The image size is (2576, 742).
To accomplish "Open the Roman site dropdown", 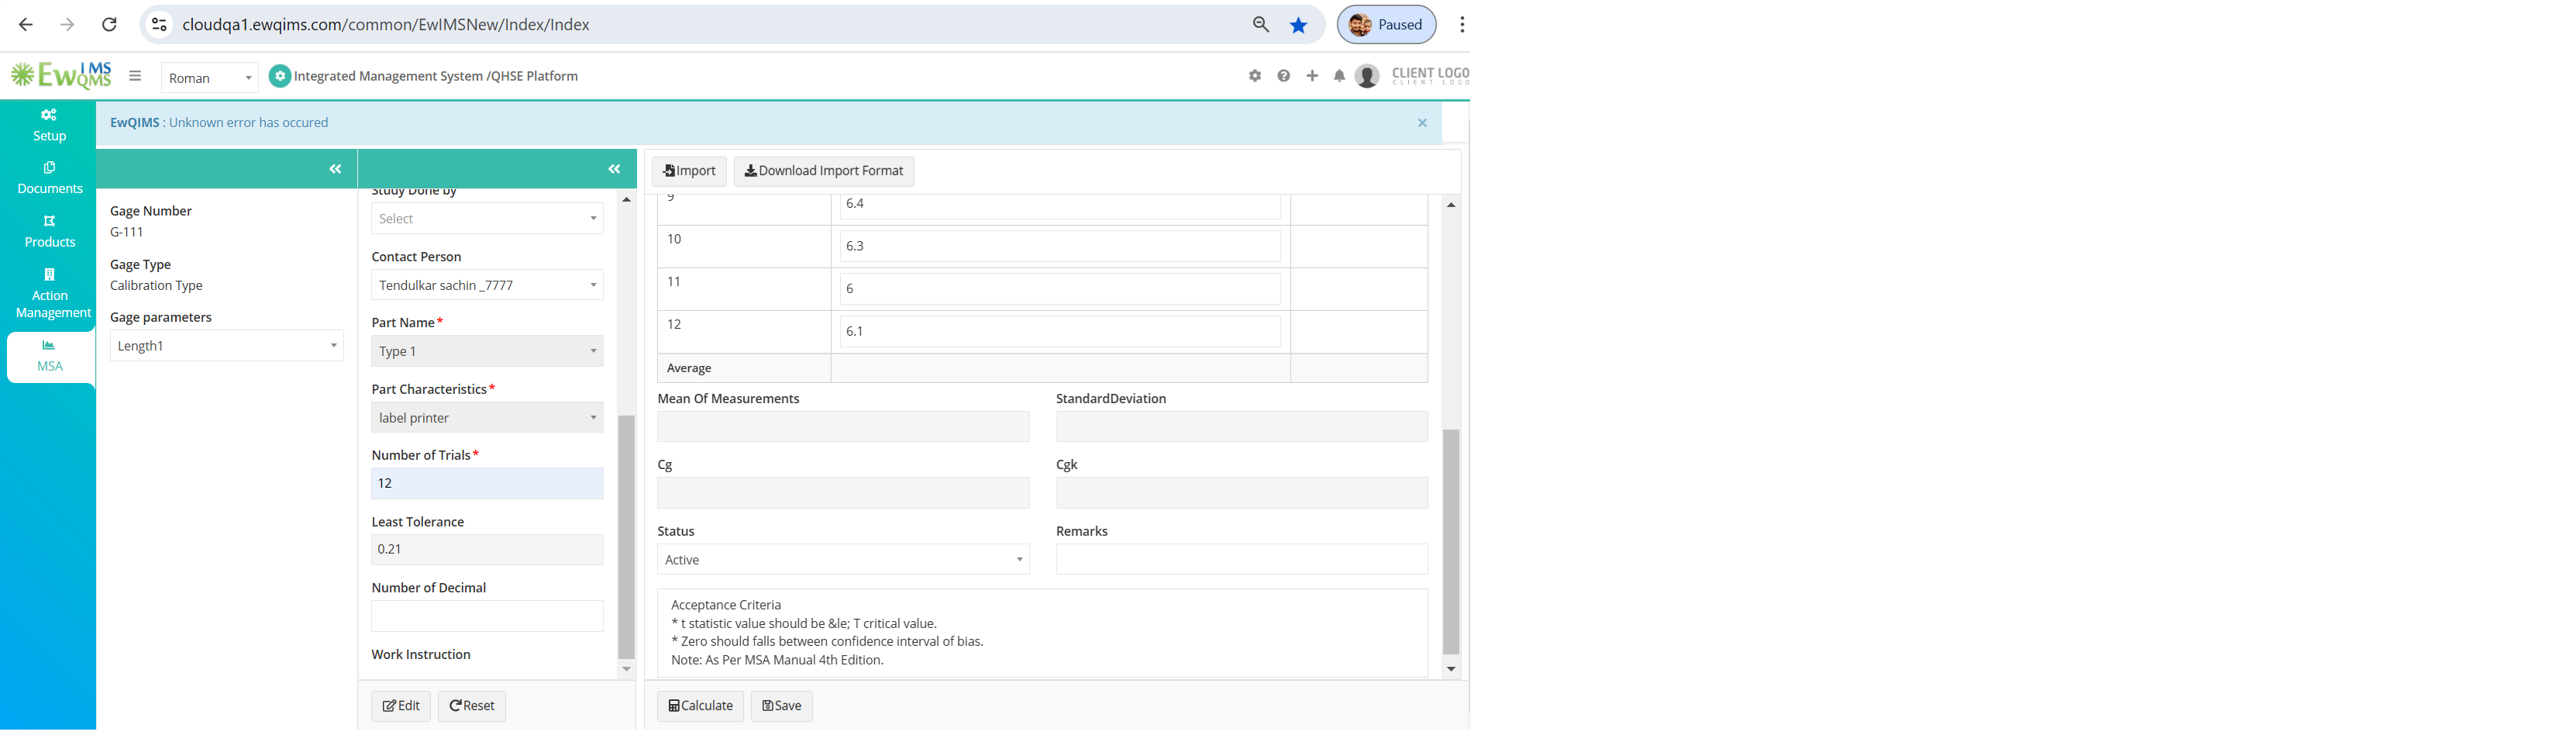I will tap(209, 78).
